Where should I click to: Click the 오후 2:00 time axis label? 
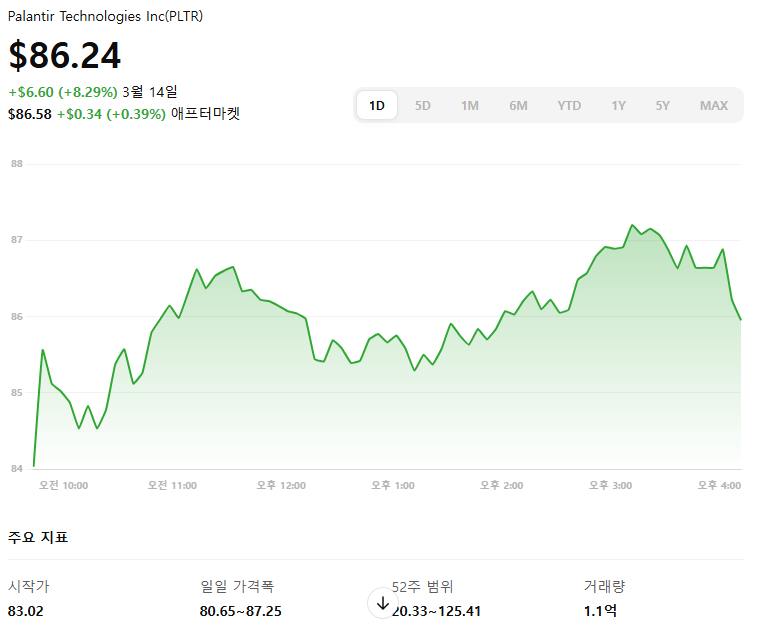coord(502,486)
